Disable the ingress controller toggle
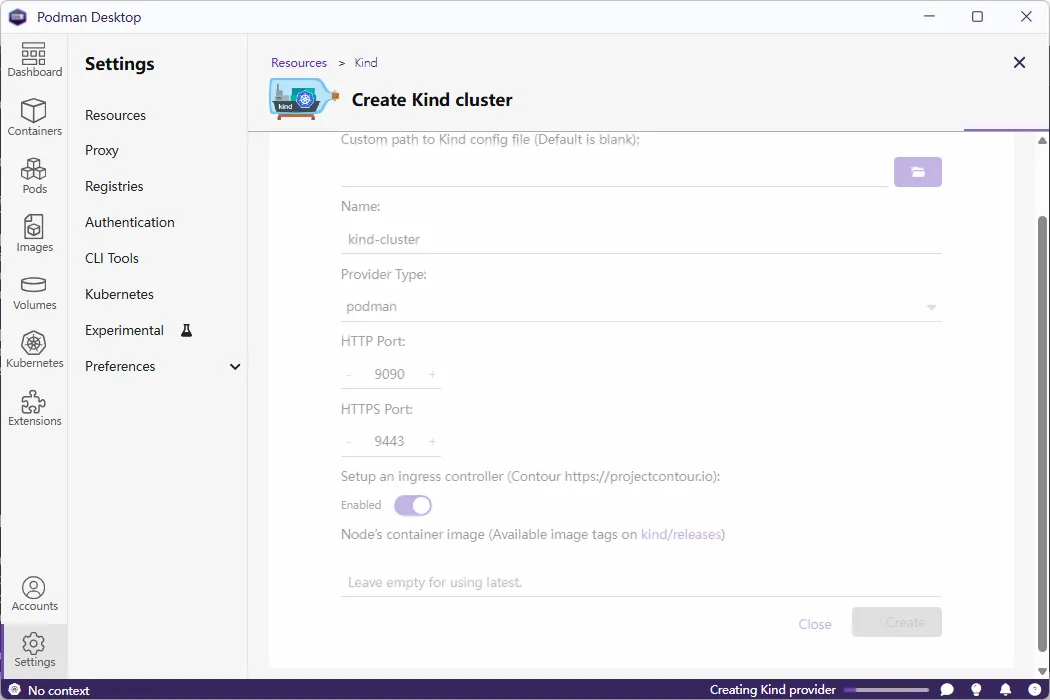 413,505
